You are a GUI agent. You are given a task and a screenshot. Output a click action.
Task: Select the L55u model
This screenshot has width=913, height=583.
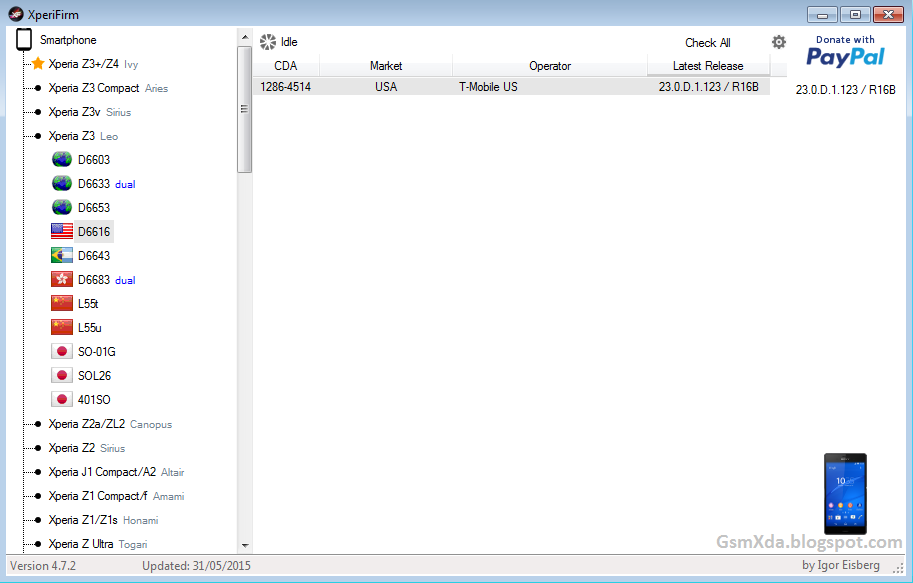(x=90, y=327)
